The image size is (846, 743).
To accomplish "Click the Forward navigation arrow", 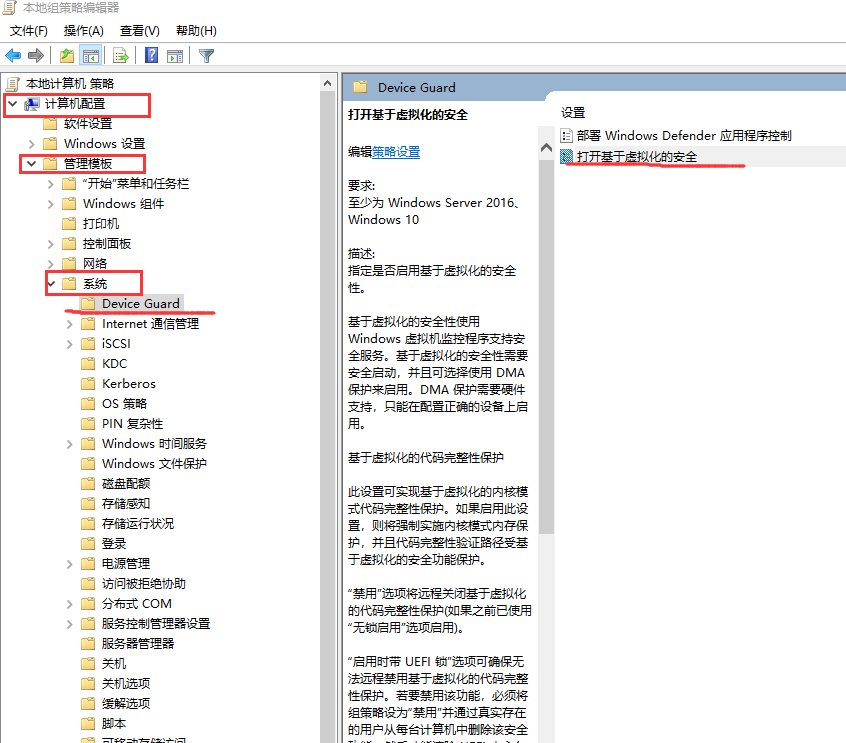I will point(33,56).
